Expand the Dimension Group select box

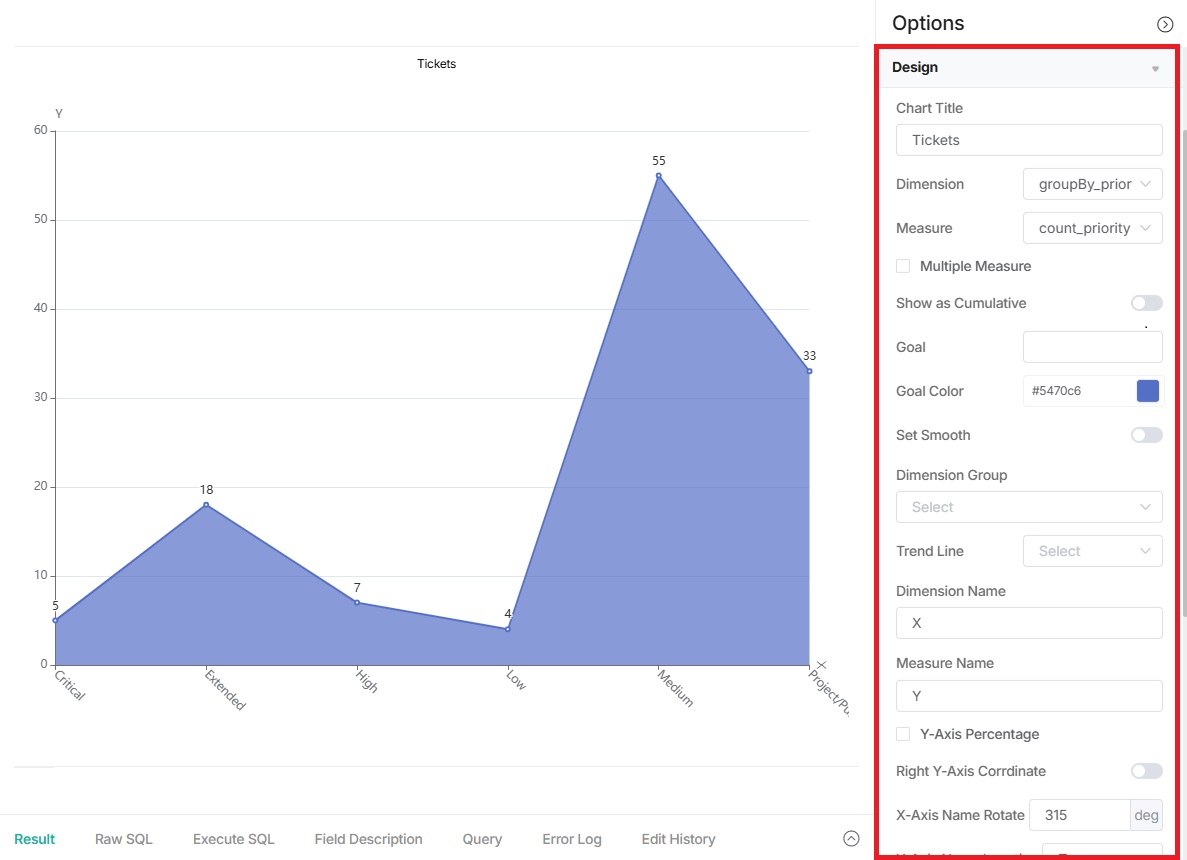pyautogui.click(x=1028, y=507)
